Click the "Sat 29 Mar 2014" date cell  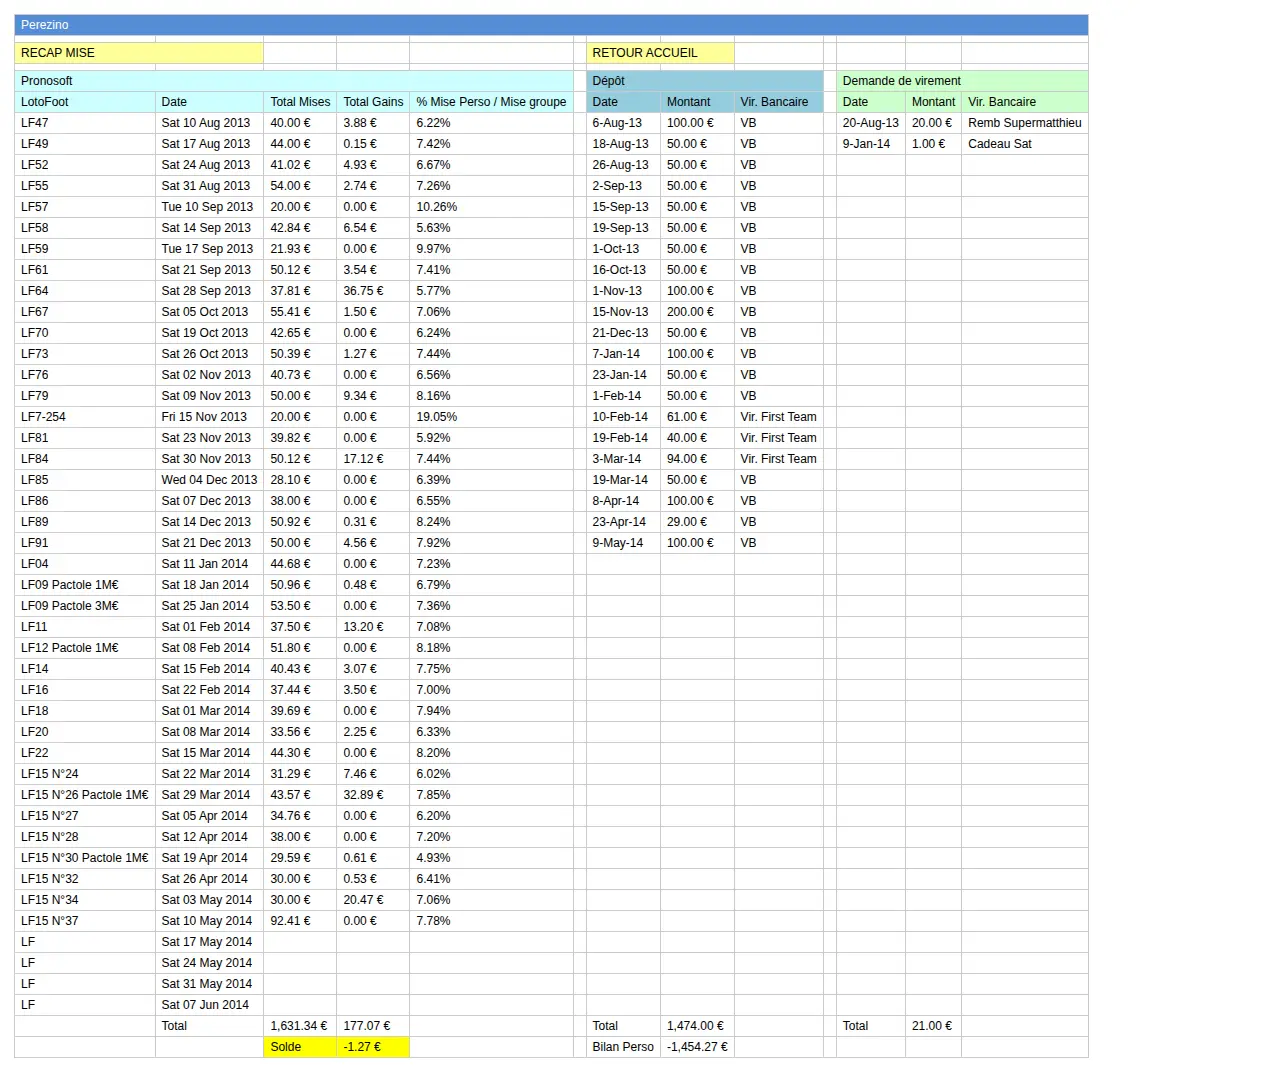point(209,795)
